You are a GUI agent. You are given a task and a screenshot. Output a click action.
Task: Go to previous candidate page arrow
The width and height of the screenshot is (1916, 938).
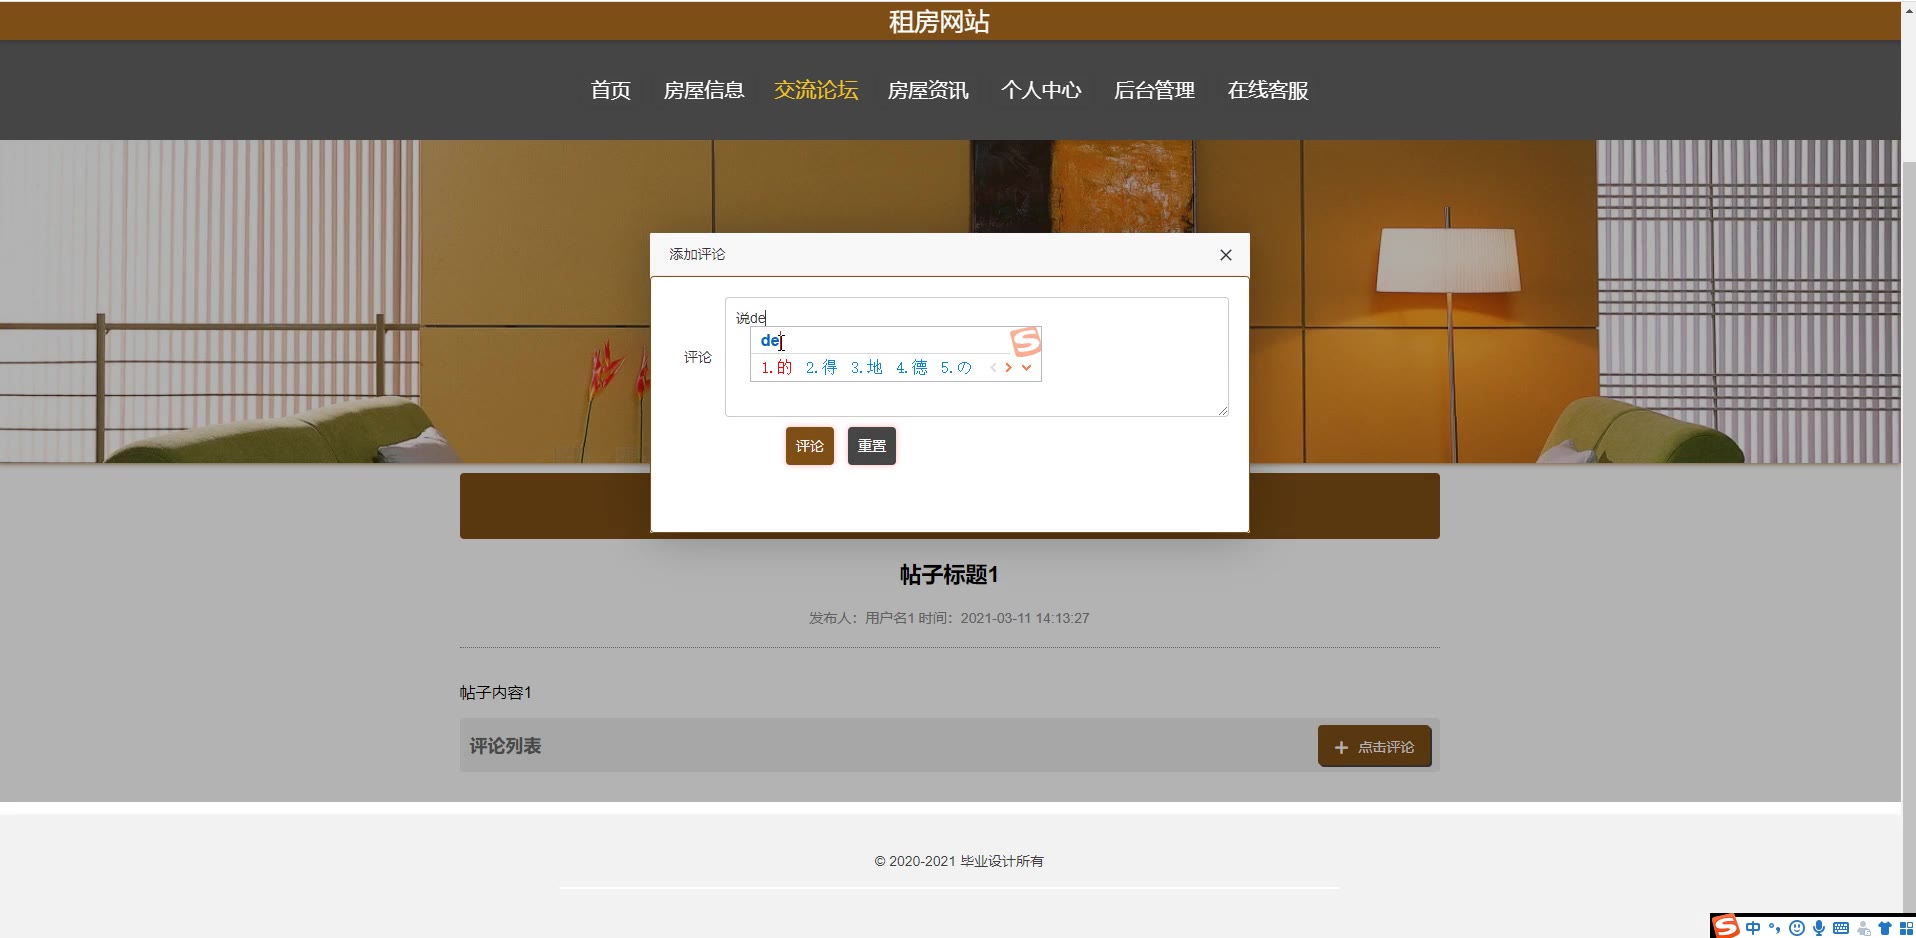(993, 367)
